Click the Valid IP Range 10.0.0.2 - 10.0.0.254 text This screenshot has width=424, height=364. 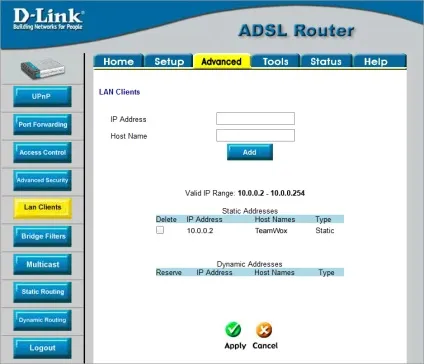245,193
